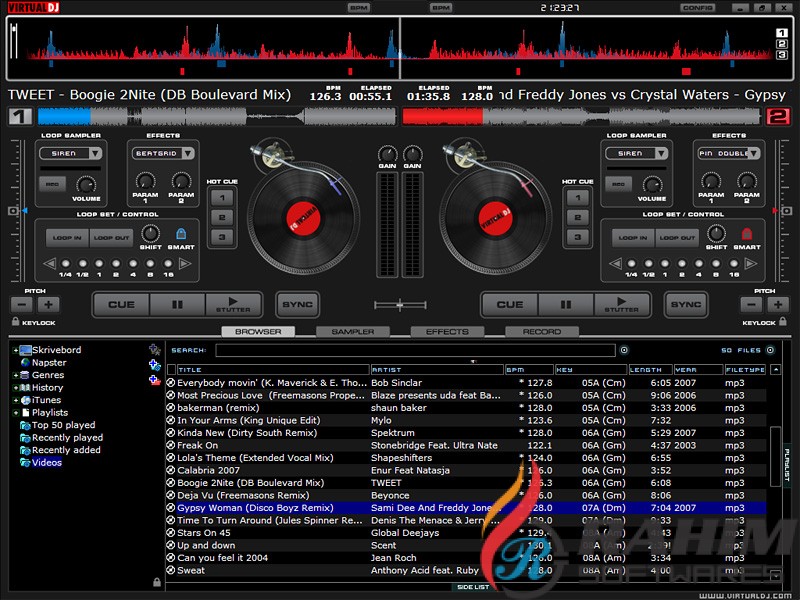Select deck 1 loop length 1/4
The height and width of the screenshot is (600, 800).
65,264
